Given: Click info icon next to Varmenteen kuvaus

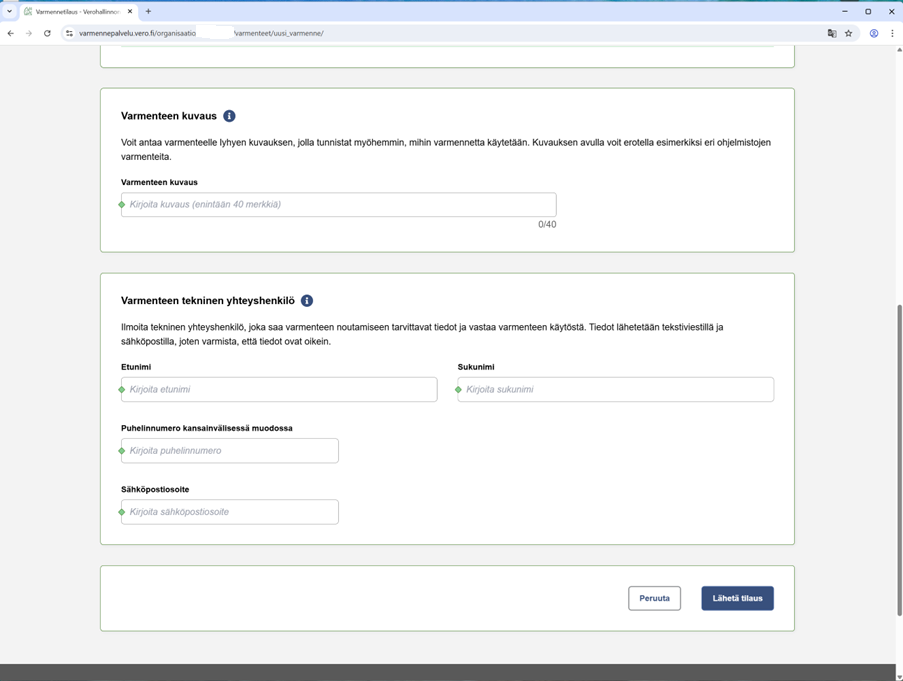Looking at the screenshot, I should point(229,116).
